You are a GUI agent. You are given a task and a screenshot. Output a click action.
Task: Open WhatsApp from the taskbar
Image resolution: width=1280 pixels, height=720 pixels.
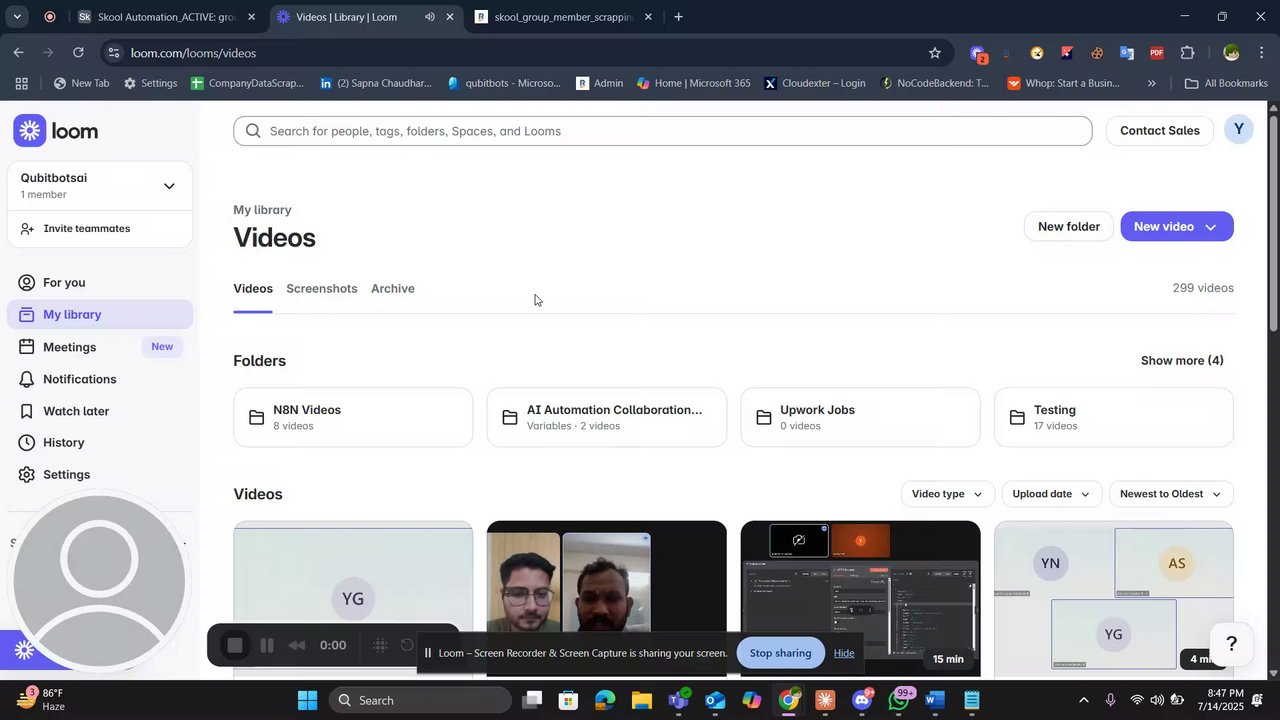[898, 700]
